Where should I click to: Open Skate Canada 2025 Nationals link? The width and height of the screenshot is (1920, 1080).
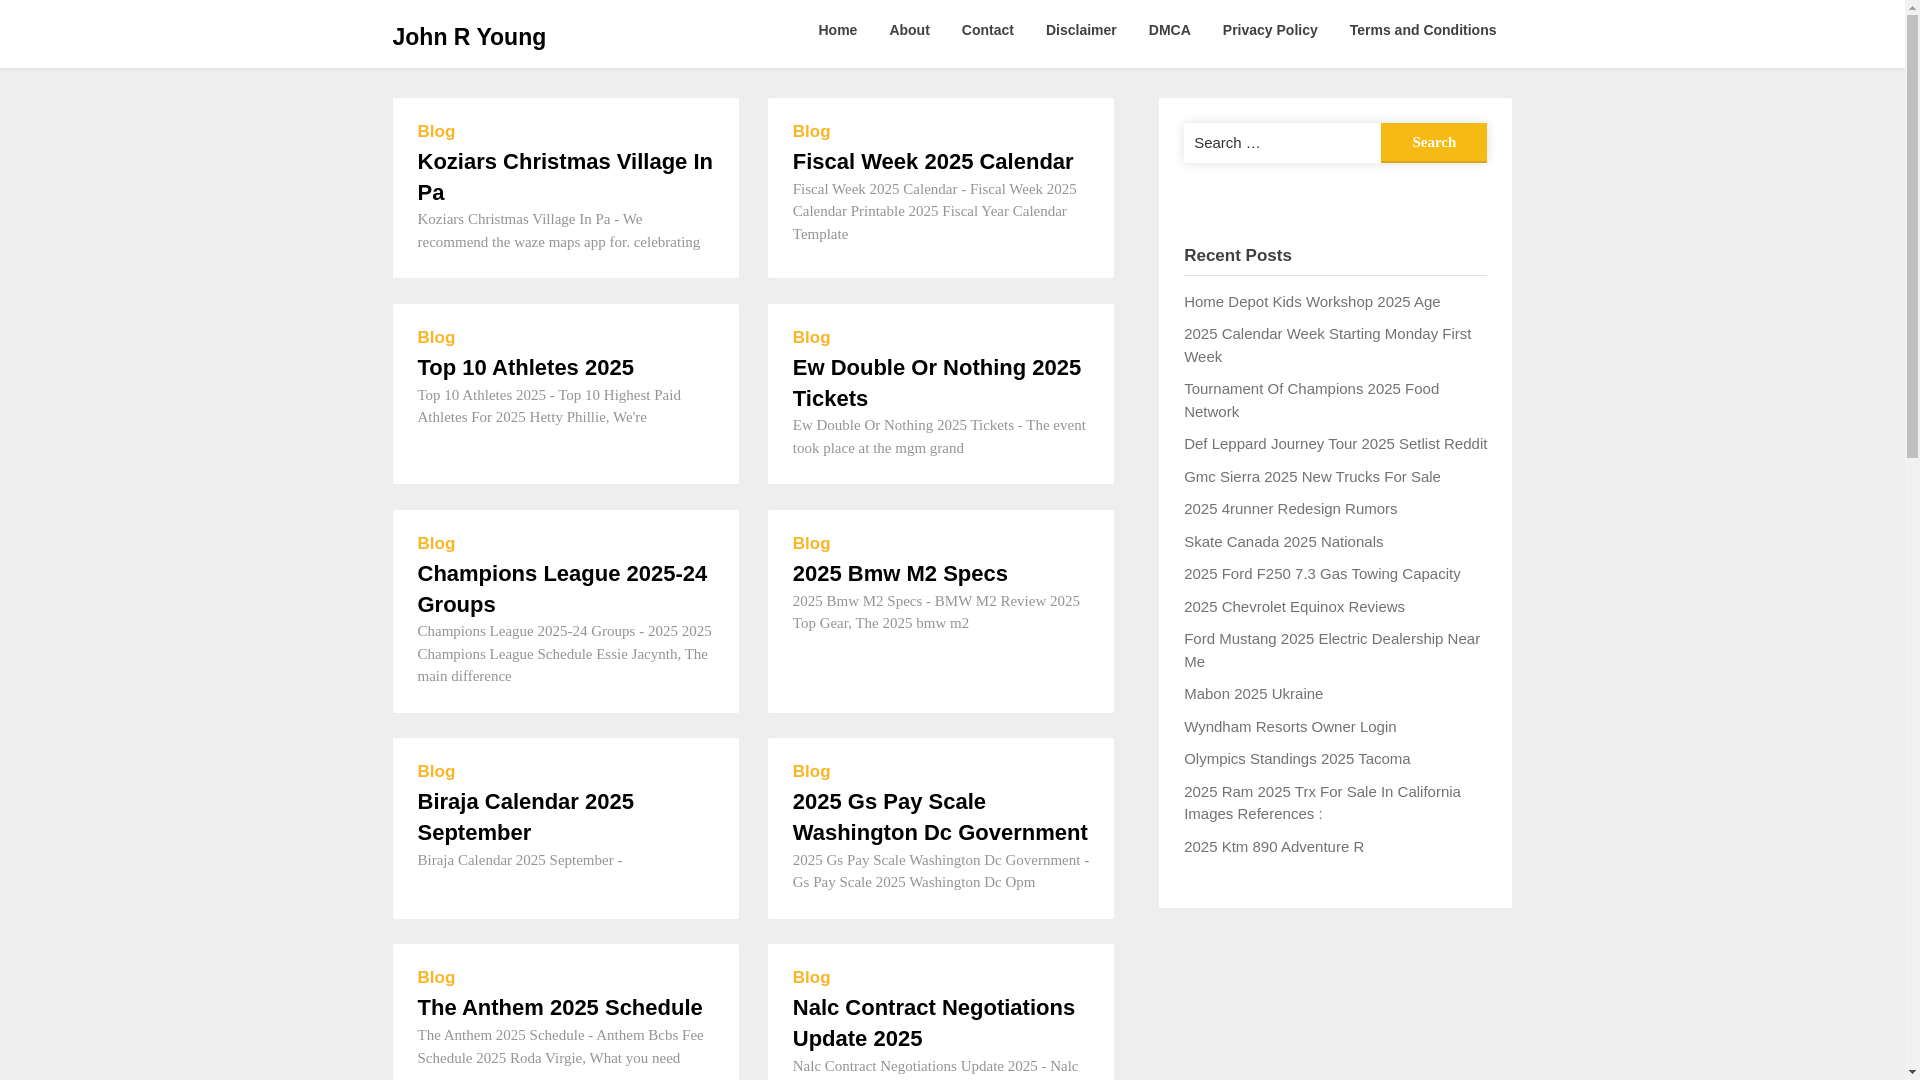pyautogui.click(x=1283, y=541)
